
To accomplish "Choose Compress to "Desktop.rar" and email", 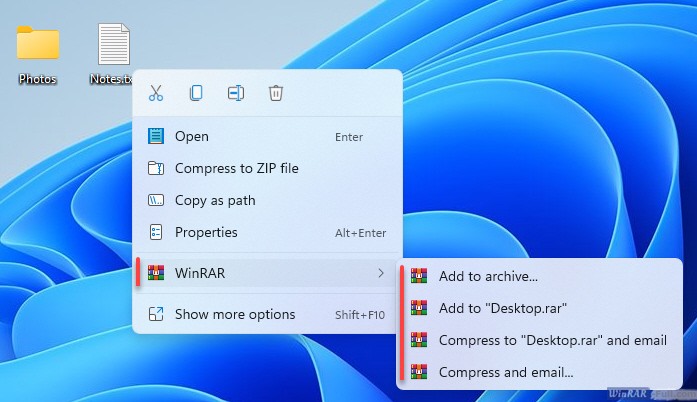I will pos(552,340).
